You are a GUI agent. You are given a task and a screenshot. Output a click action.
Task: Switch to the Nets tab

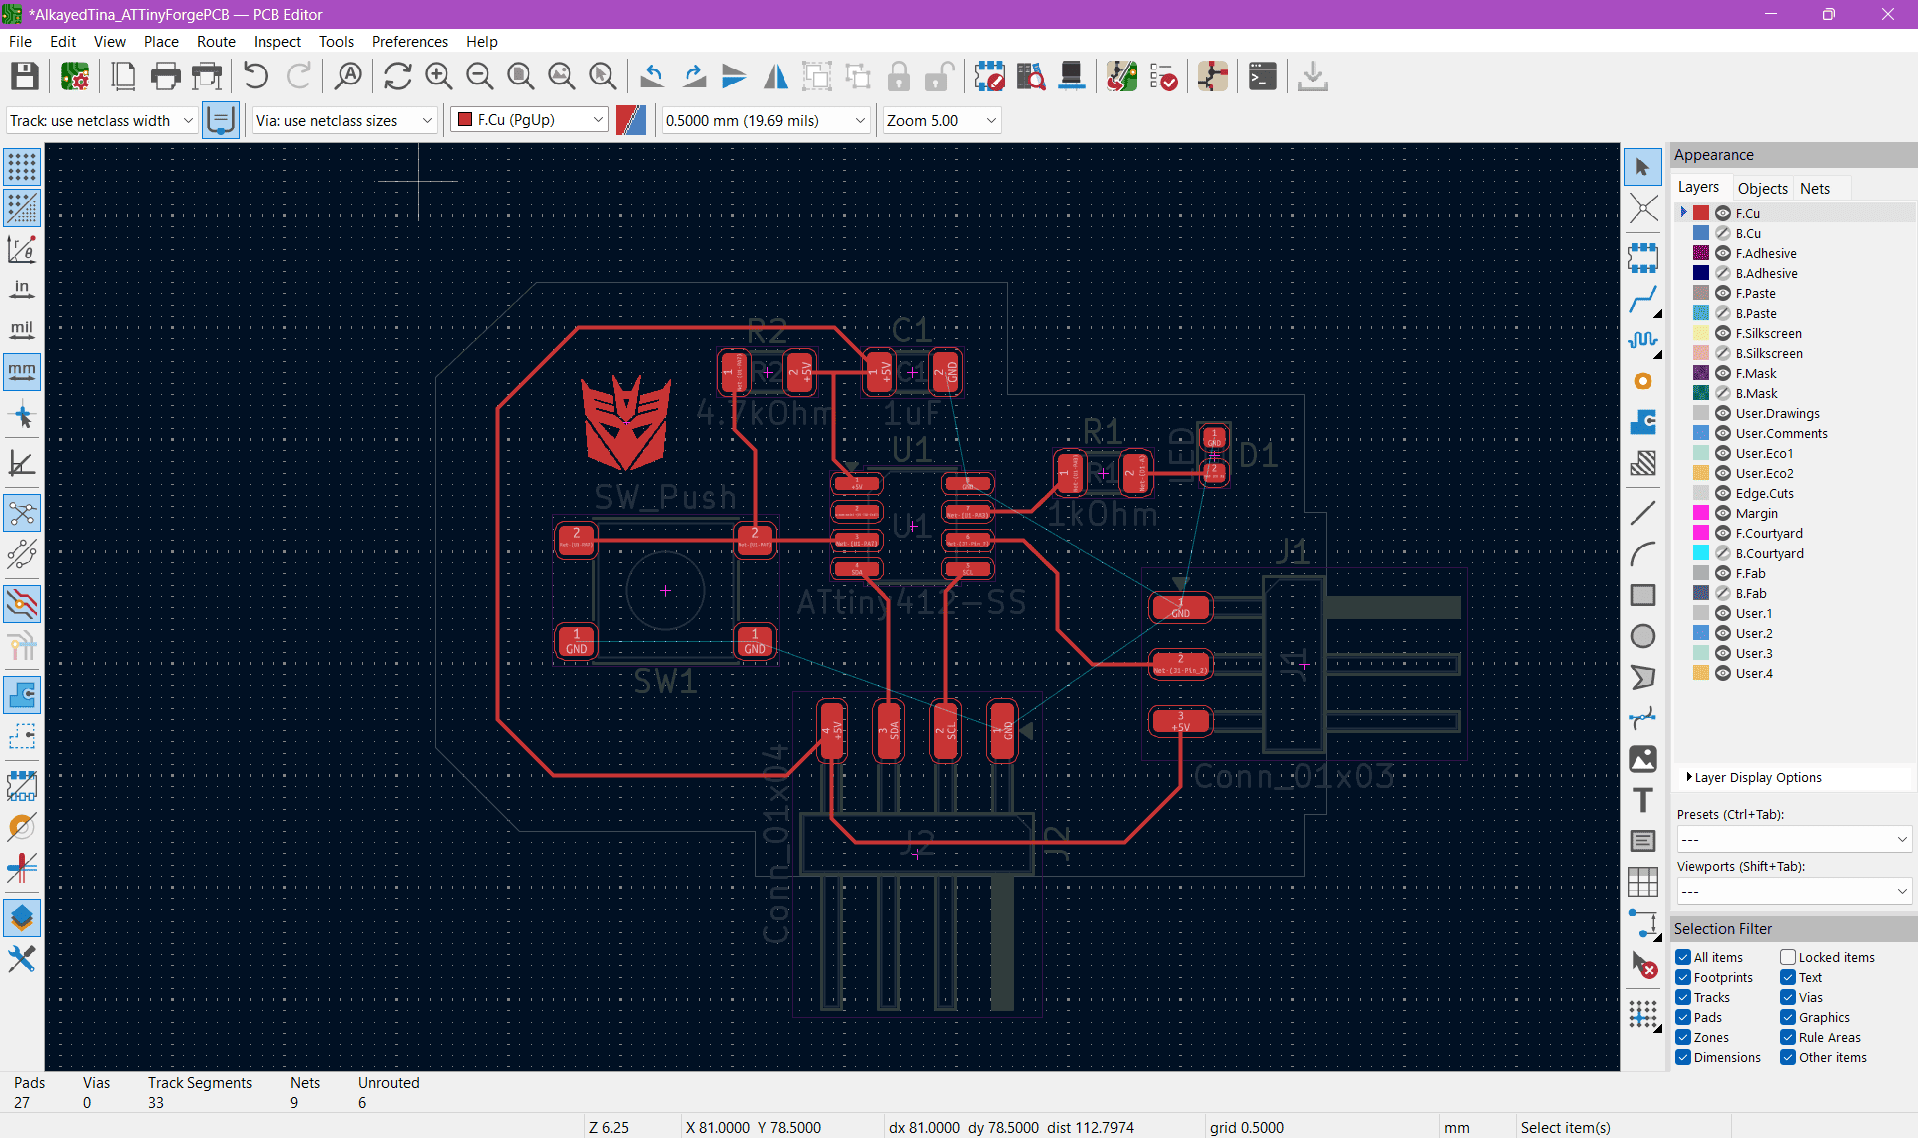point(1817,188)
